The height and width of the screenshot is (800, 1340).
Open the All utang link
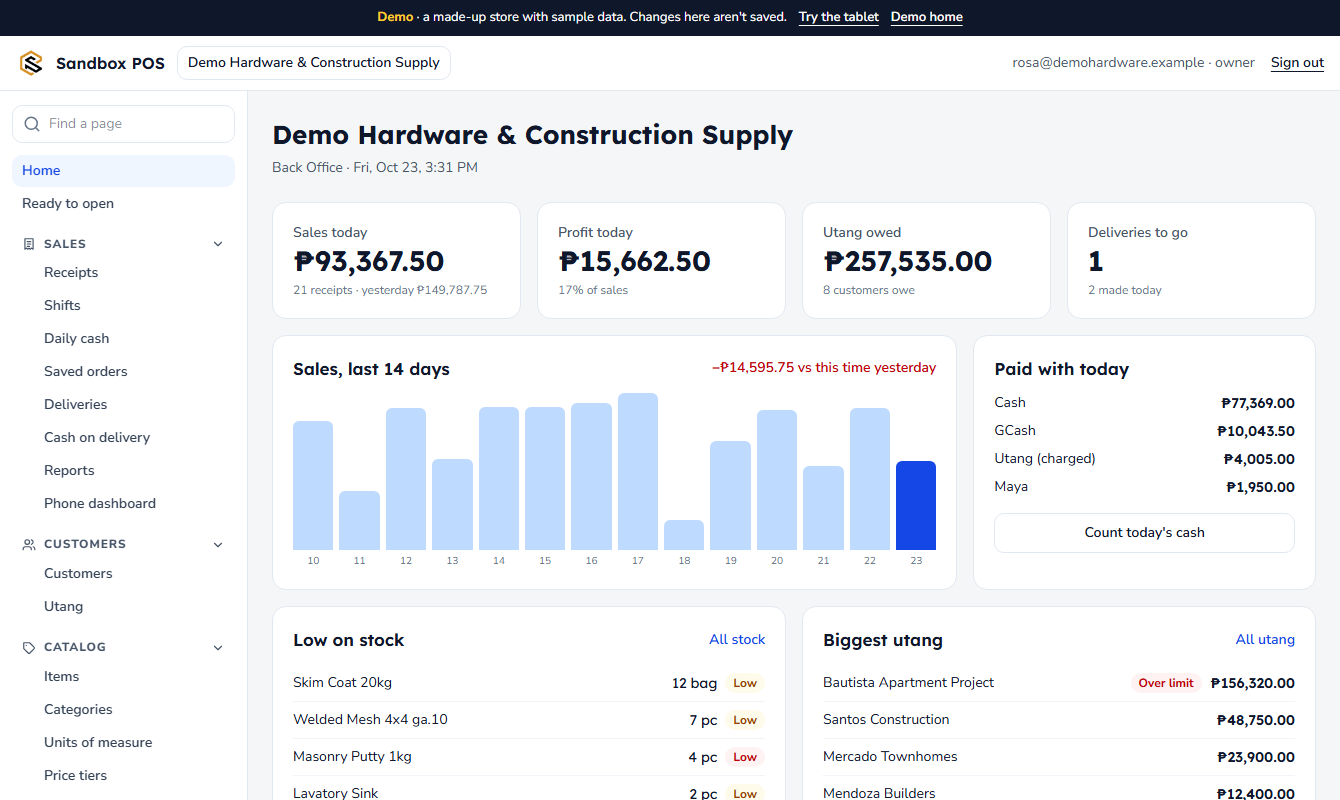1265,640
